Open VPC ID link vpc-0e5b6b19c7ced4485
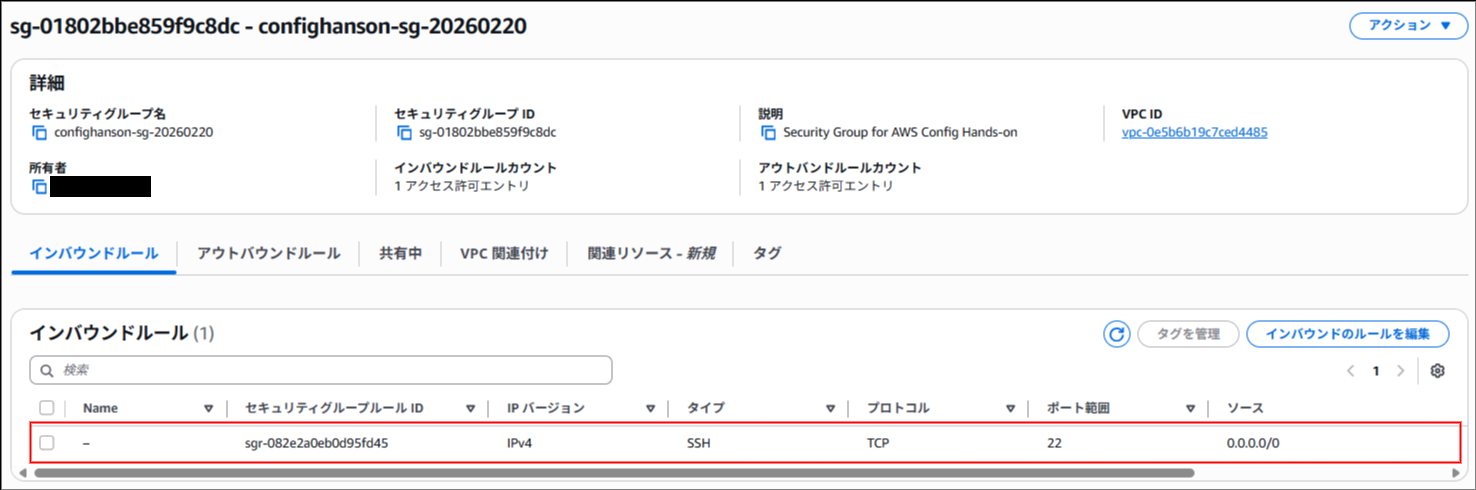This screenshot has height=490, width=1476. 1194,132
